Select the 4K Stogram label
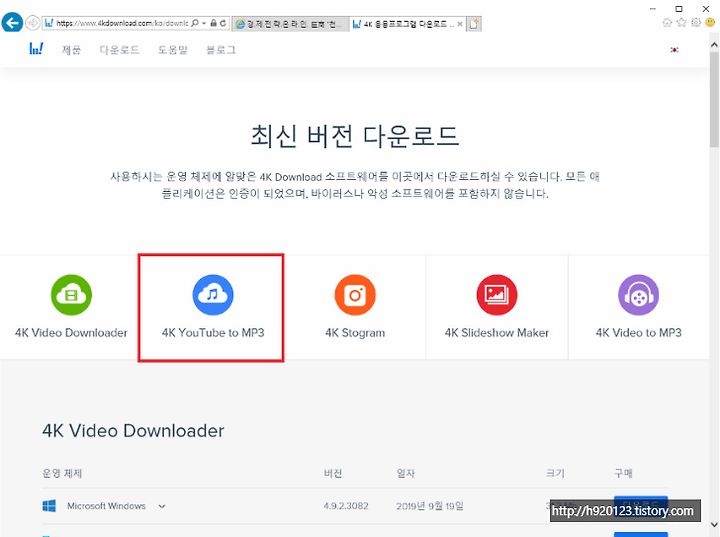Screen dimensions: 720x537 coord(355,333)
